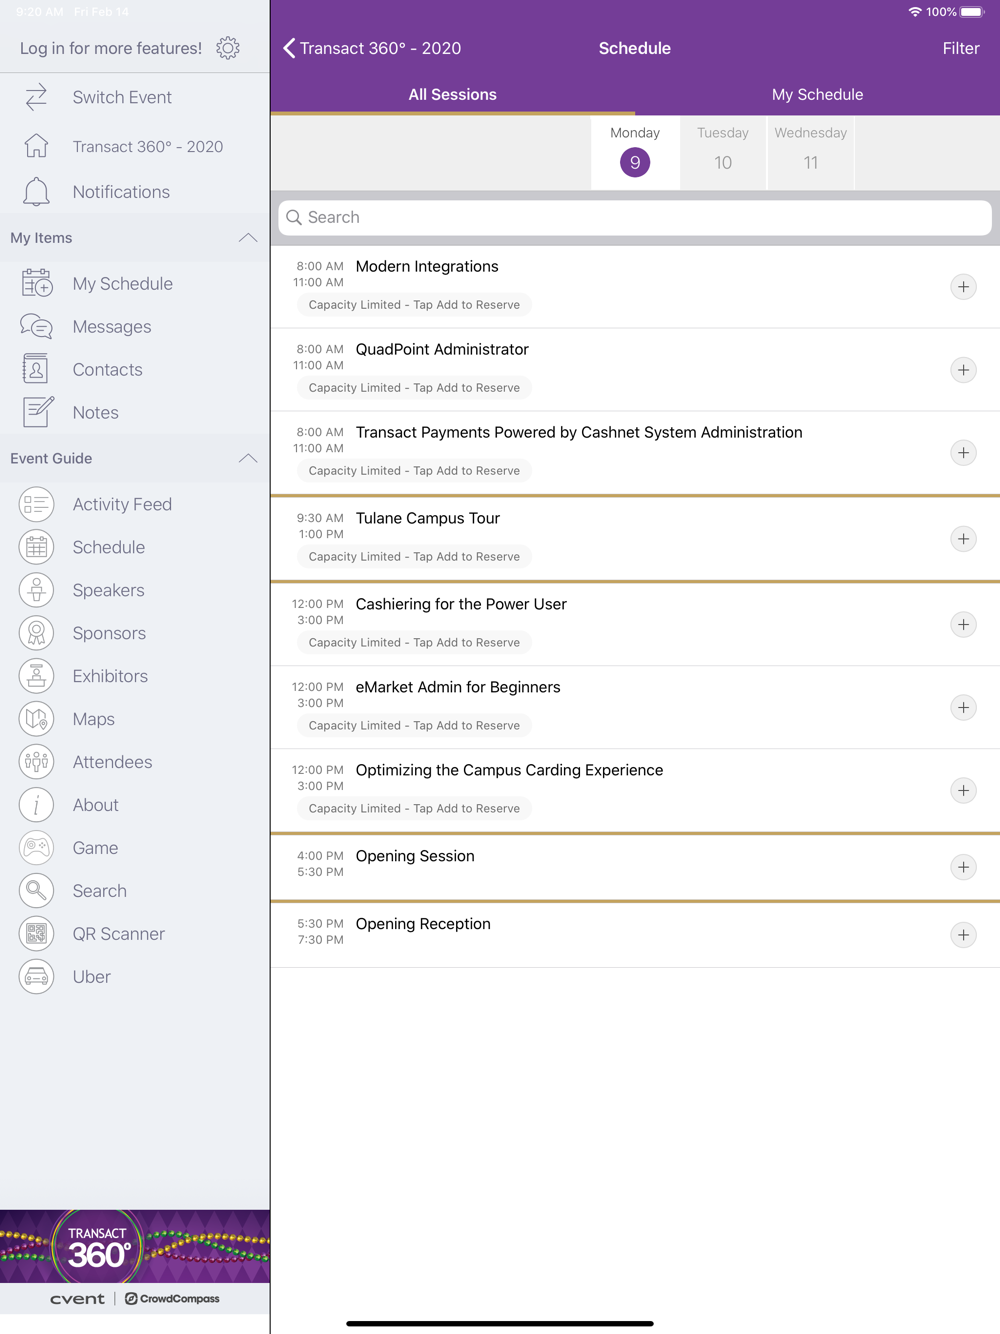The height and width of the screenshot is (1334, 1000).
Task: Open the Filter options
Action: (961, 48)
